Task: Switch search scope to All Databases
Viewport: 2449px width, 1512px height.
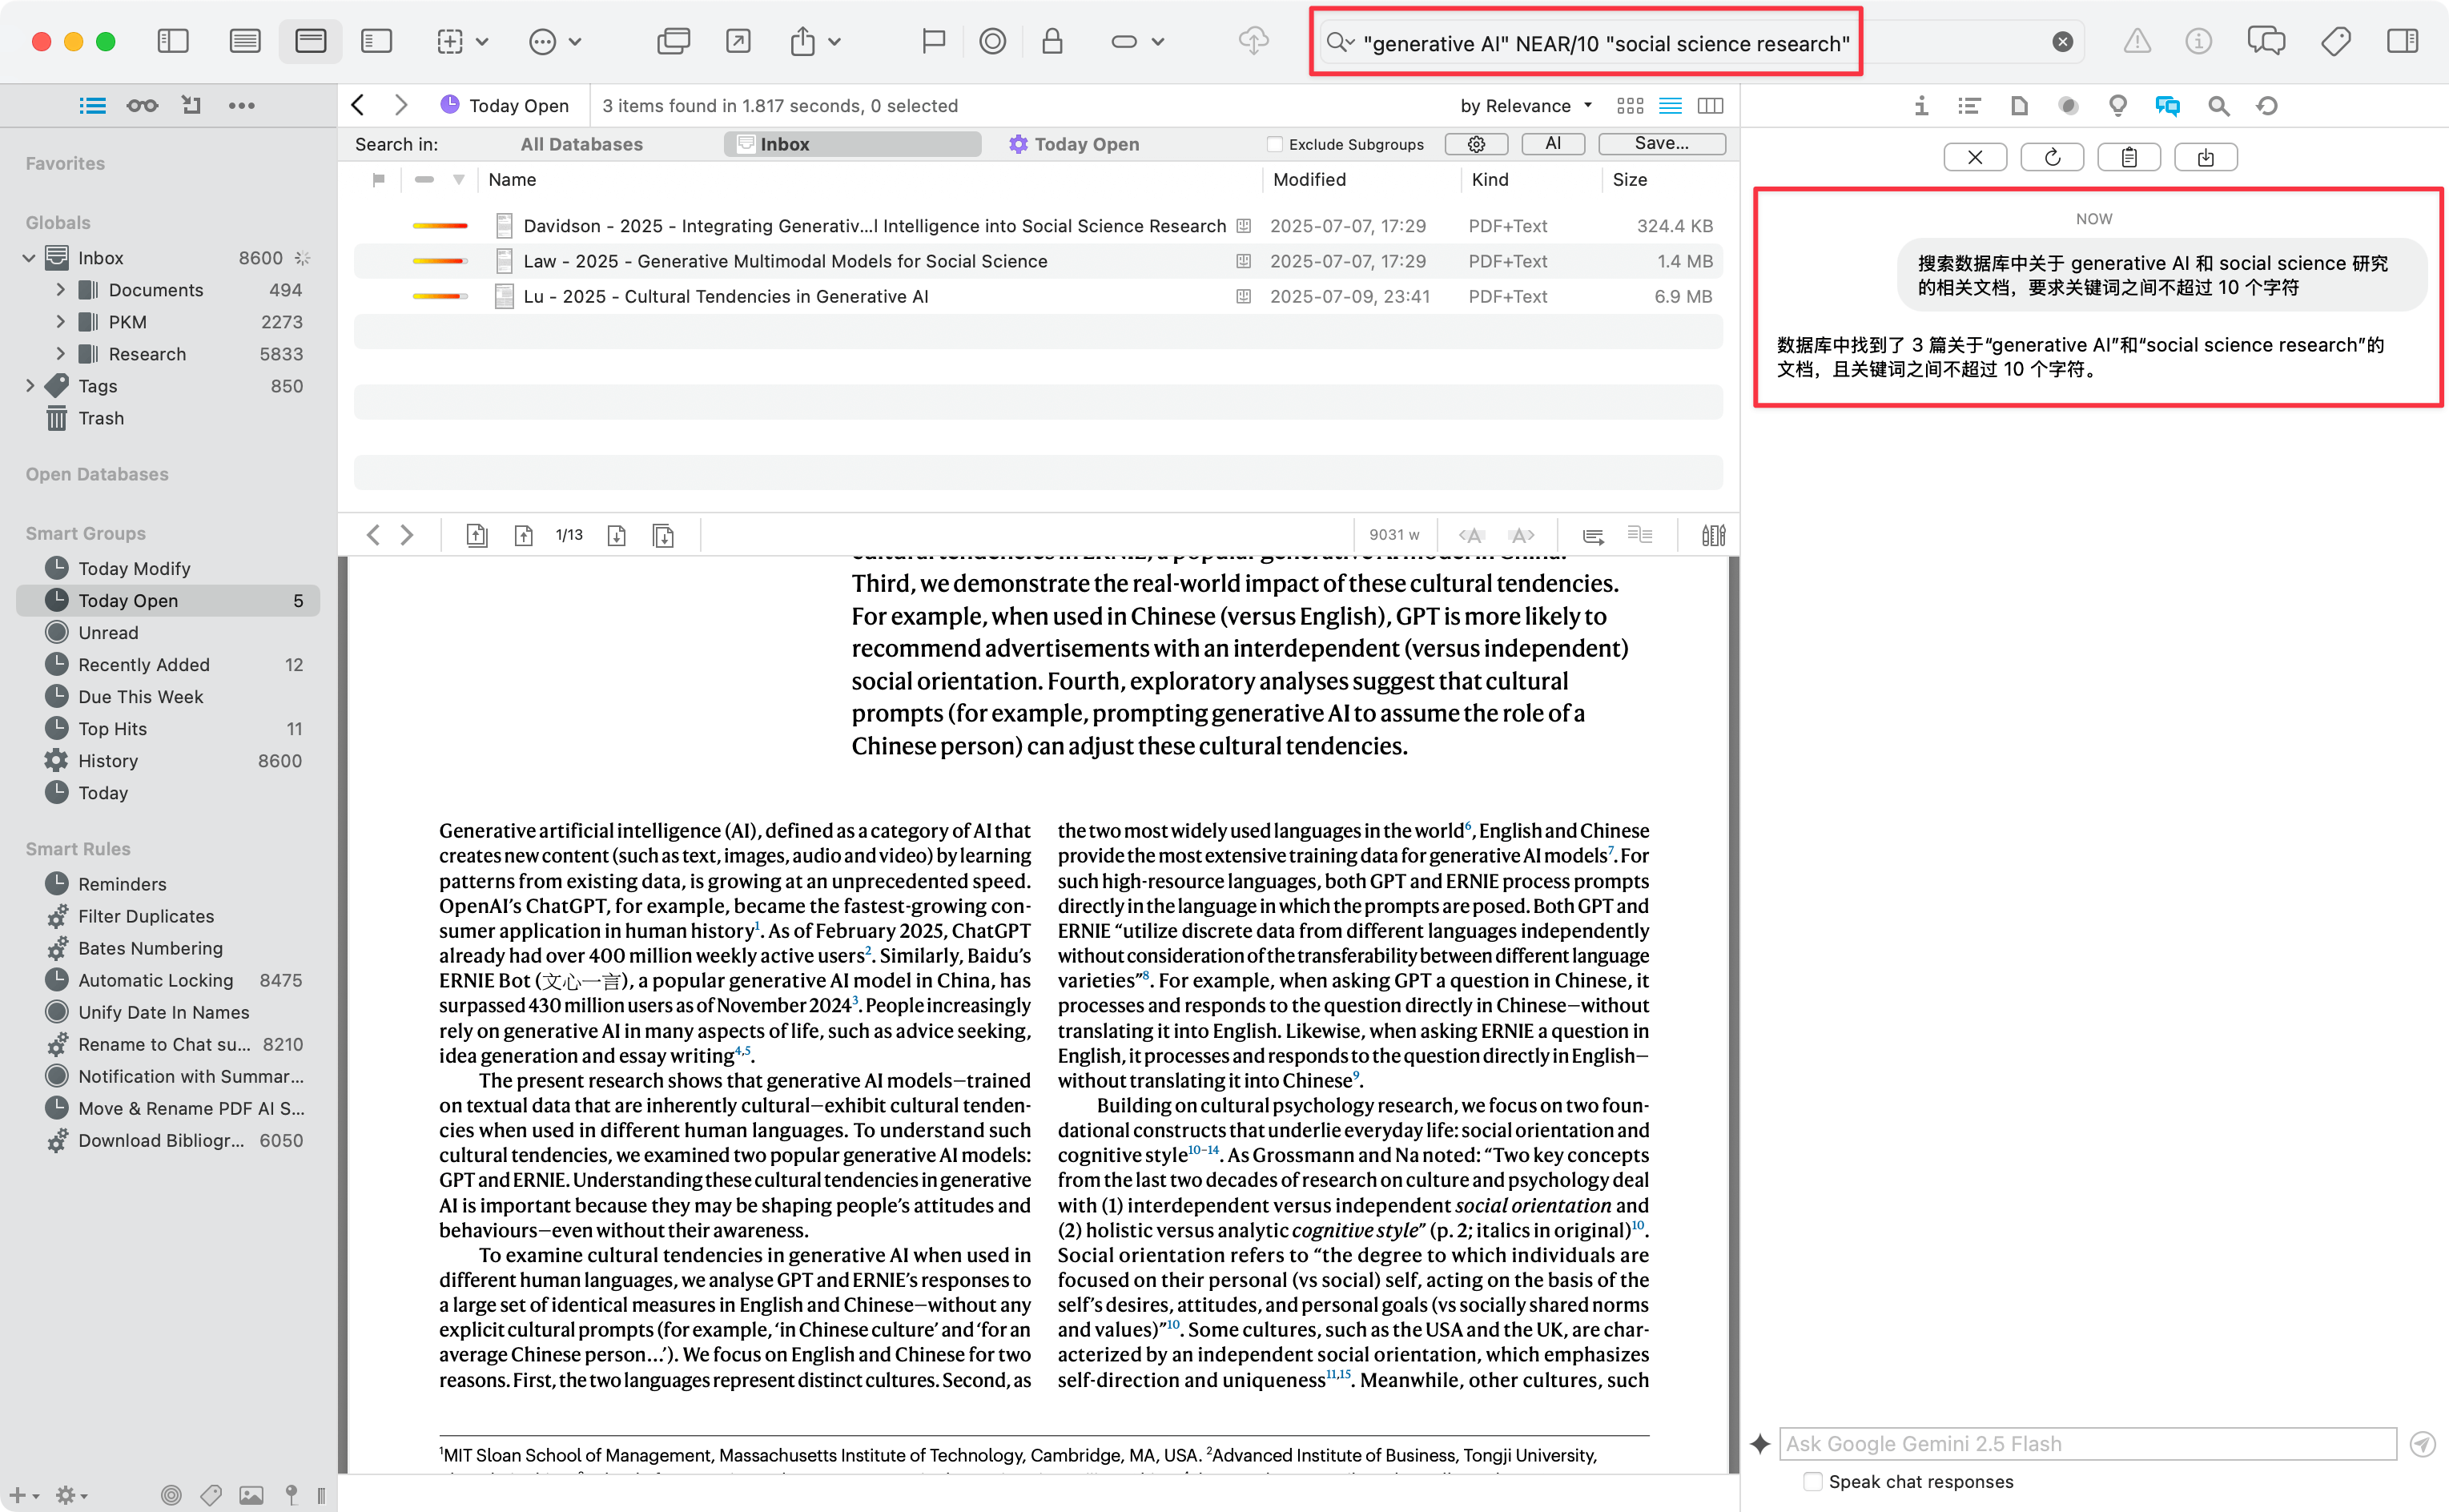Action: 582,143
